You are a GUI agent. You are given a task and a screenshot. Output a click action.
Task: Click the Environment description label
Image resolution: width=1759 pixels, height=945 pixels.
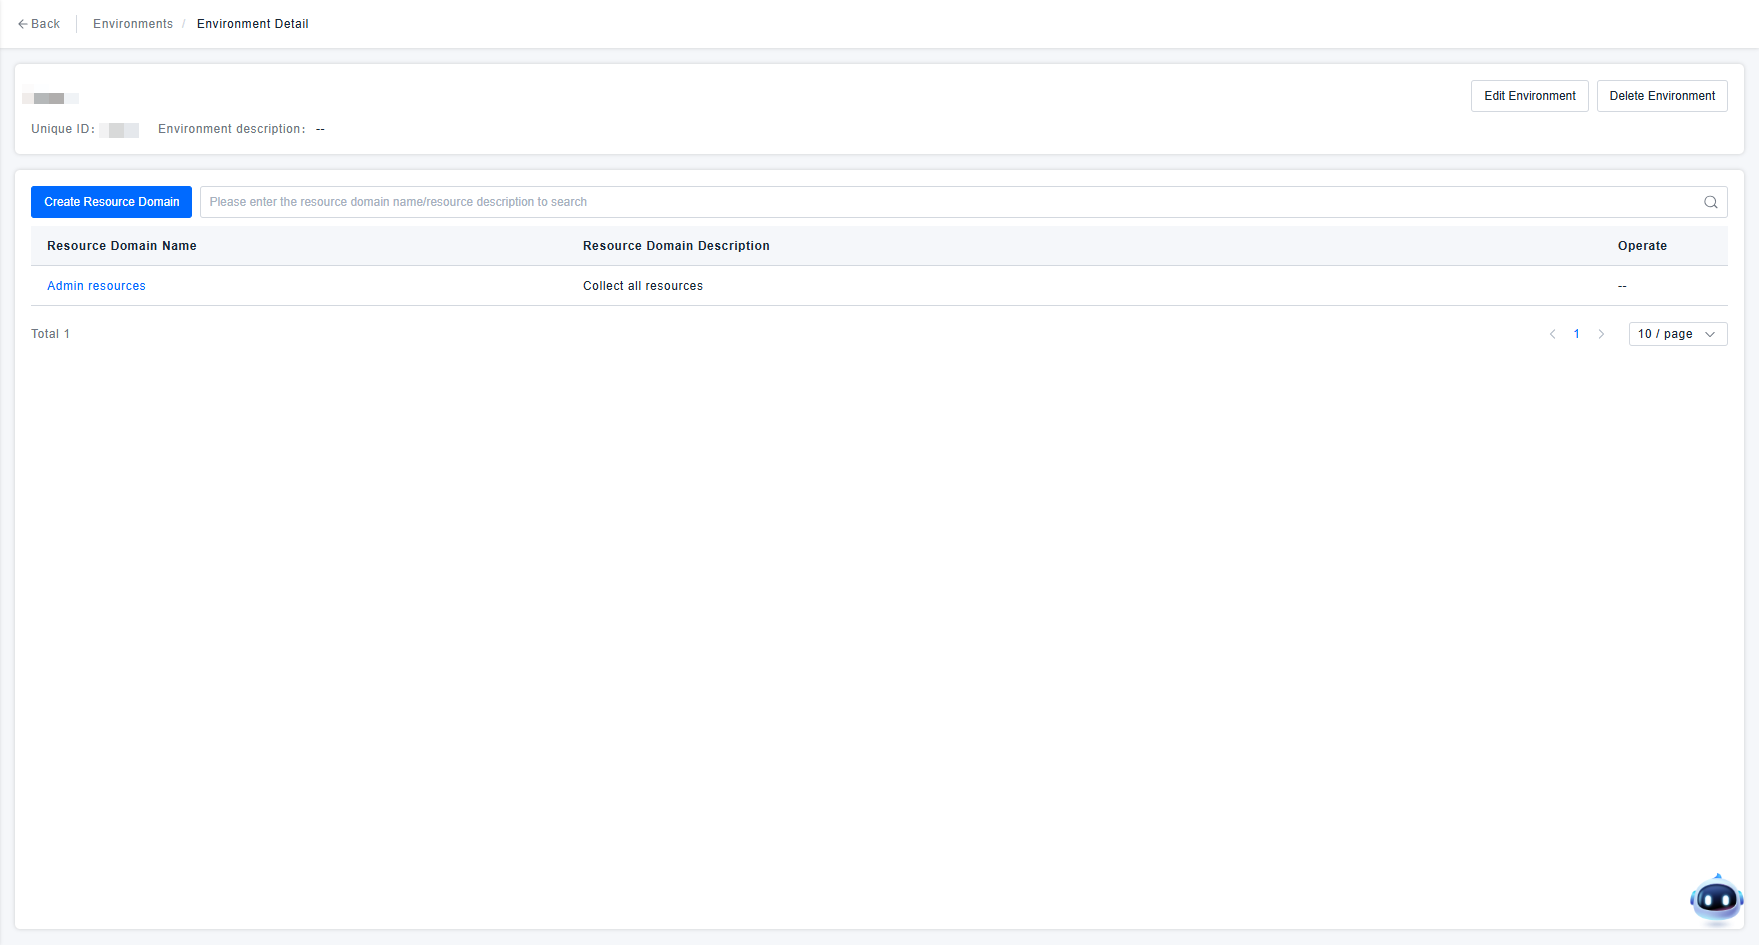pyautogui.click(x=231, y=129)
